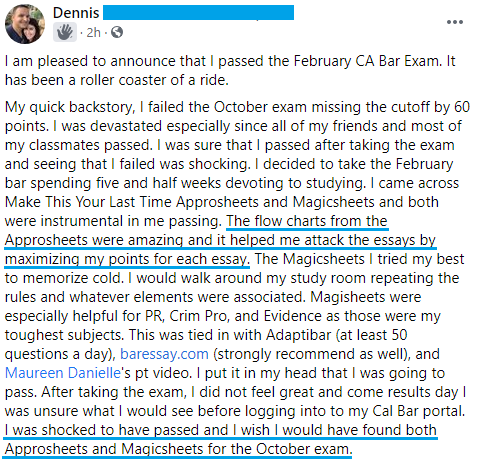
Task: Open the baressay.com link
Action: (x=164, y=354)
